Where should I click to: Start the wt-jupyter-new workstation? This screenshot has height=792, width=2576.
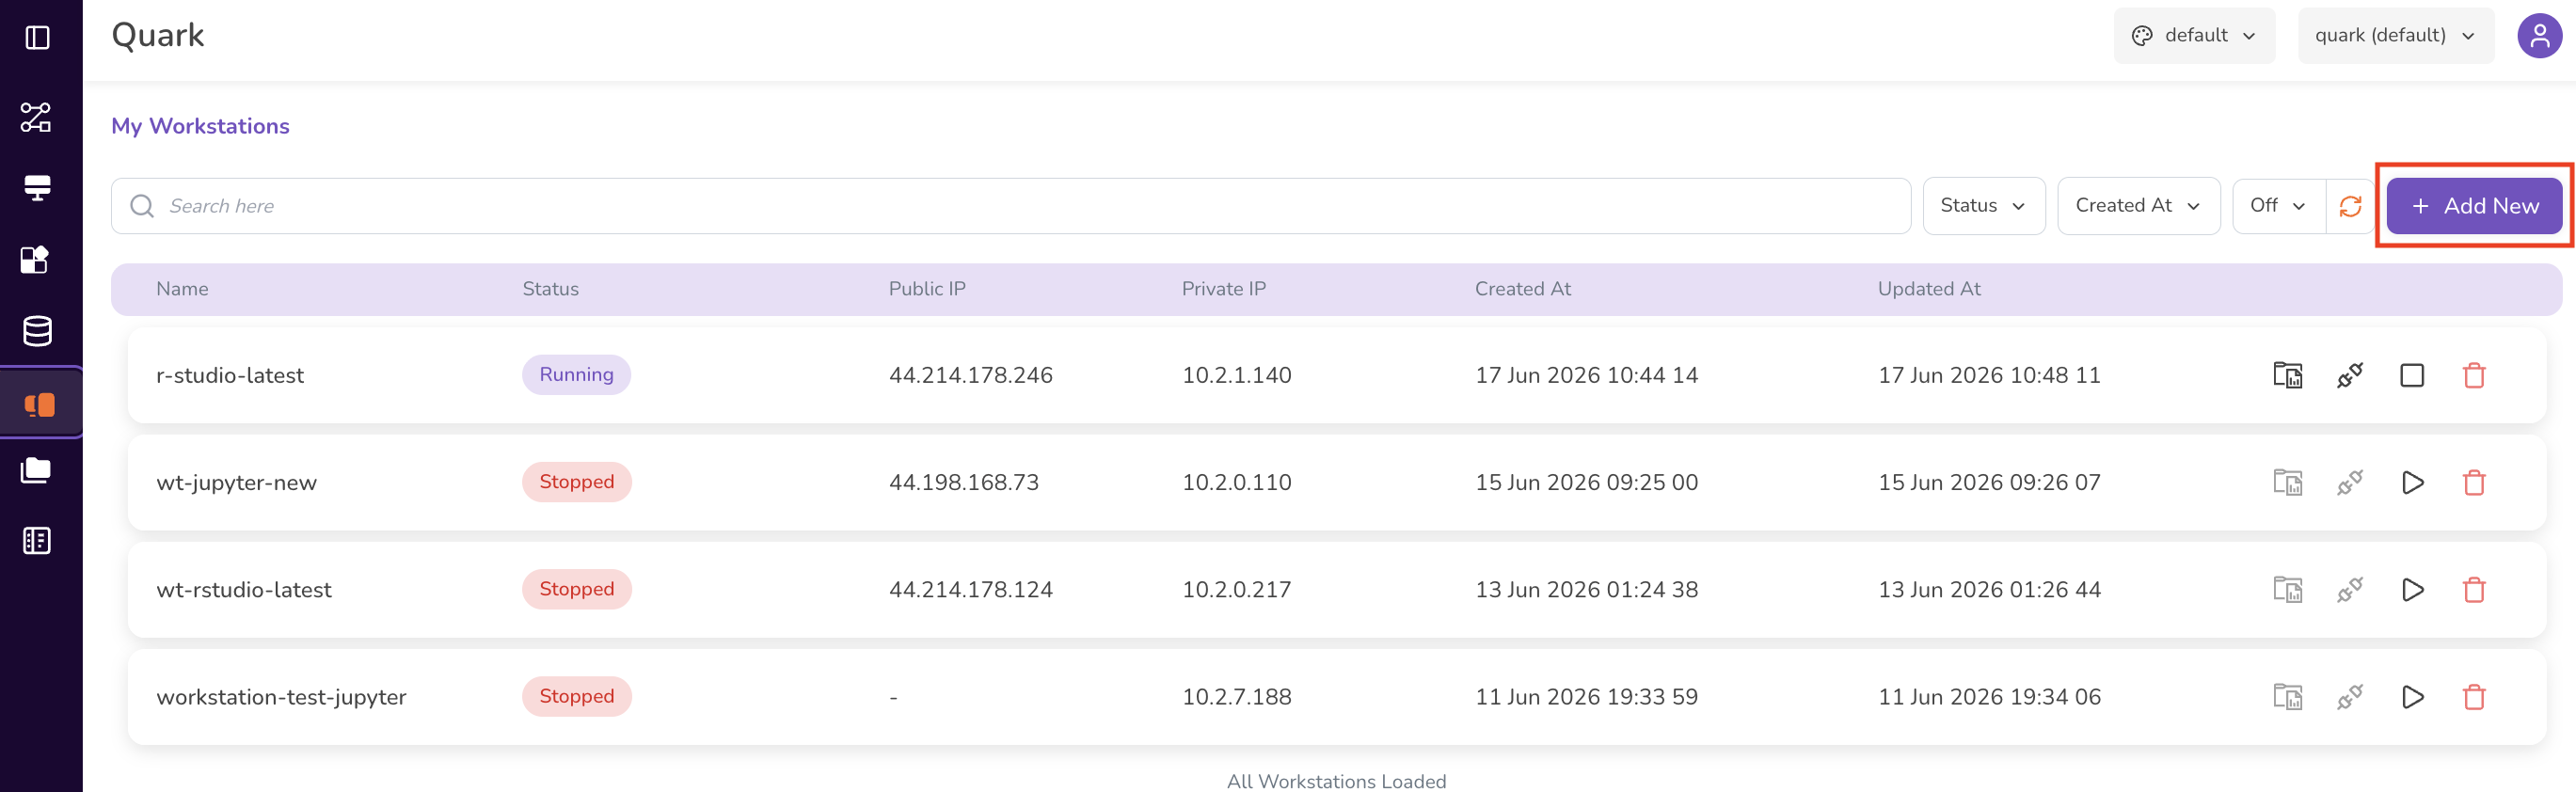pyautogui.click(x=2411, y=482)
